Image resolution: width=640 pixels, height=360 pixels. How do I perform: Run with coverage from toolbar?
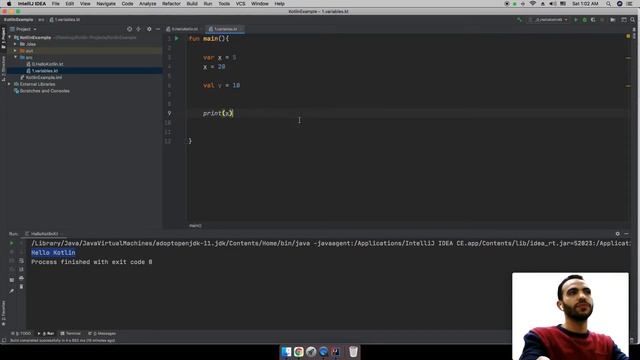tap(593, 20)
